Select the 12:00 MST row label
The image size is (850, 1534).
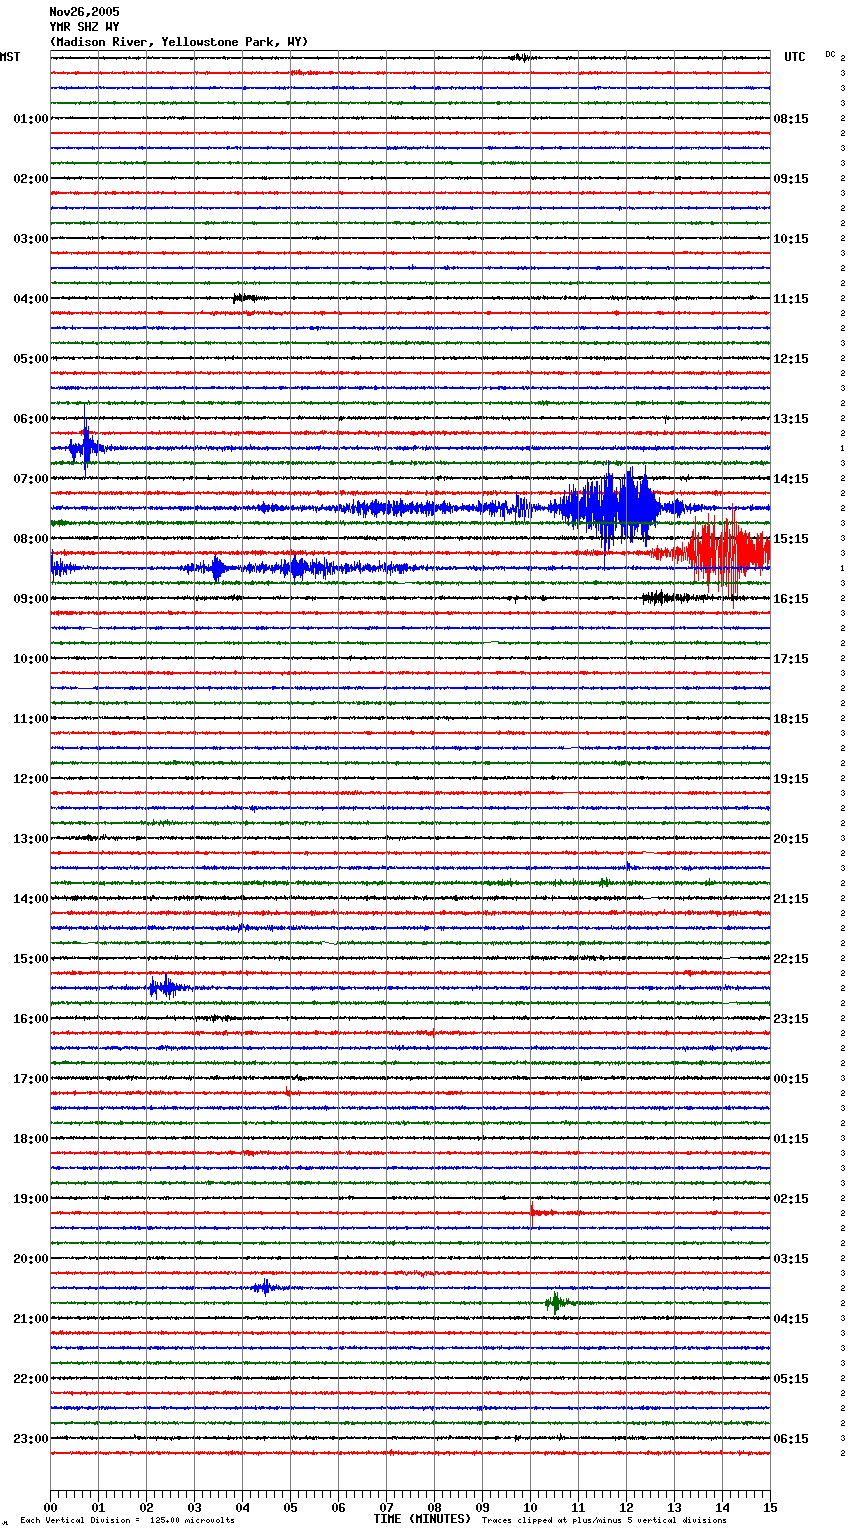(x=30, y=779)
